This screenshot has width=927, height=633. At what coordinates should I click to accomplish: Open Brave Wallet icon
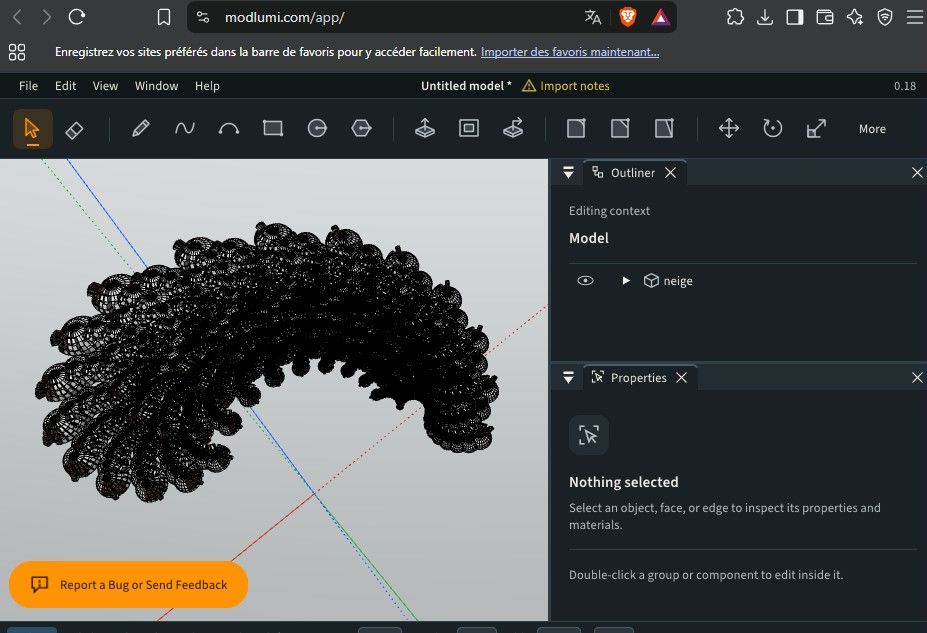[825, 17]
